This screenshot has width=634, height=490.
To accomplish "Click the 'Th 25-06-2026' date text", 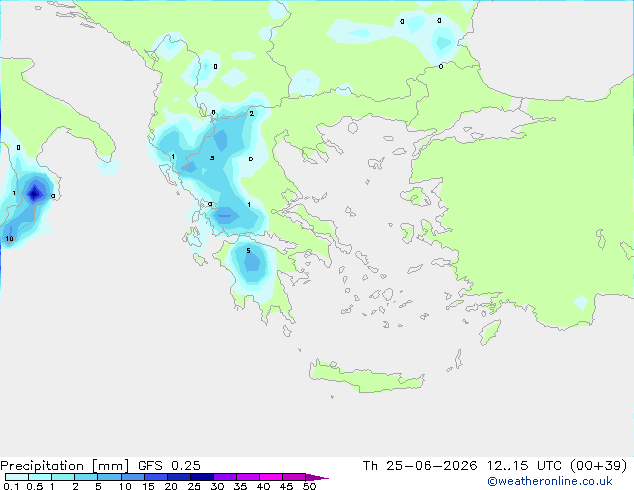I will click(x=420, y=466).
